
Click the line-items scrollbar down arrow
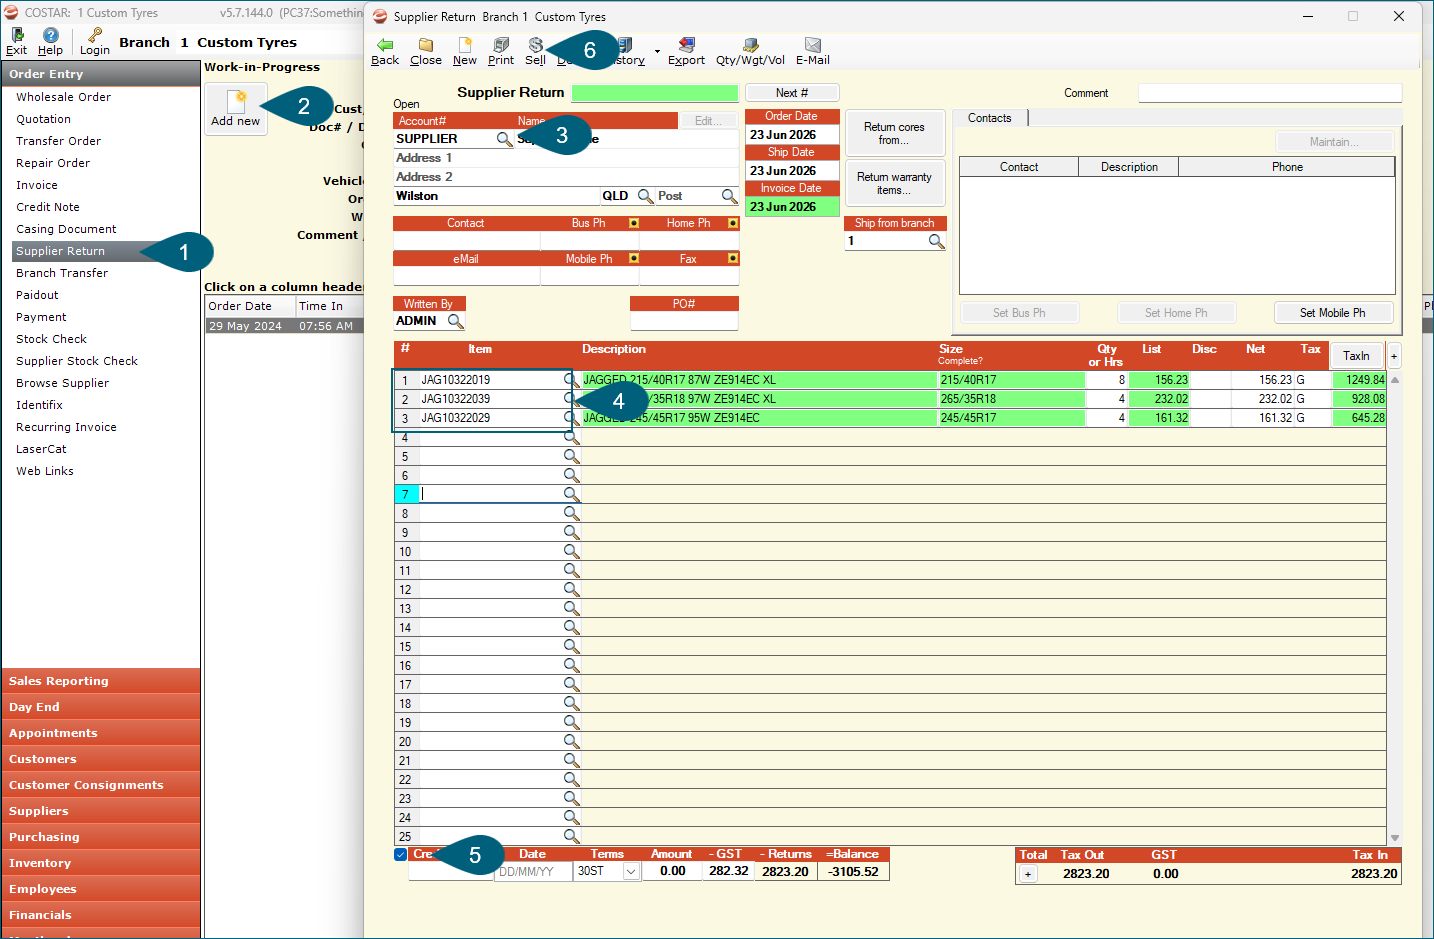coord(1395,838)
